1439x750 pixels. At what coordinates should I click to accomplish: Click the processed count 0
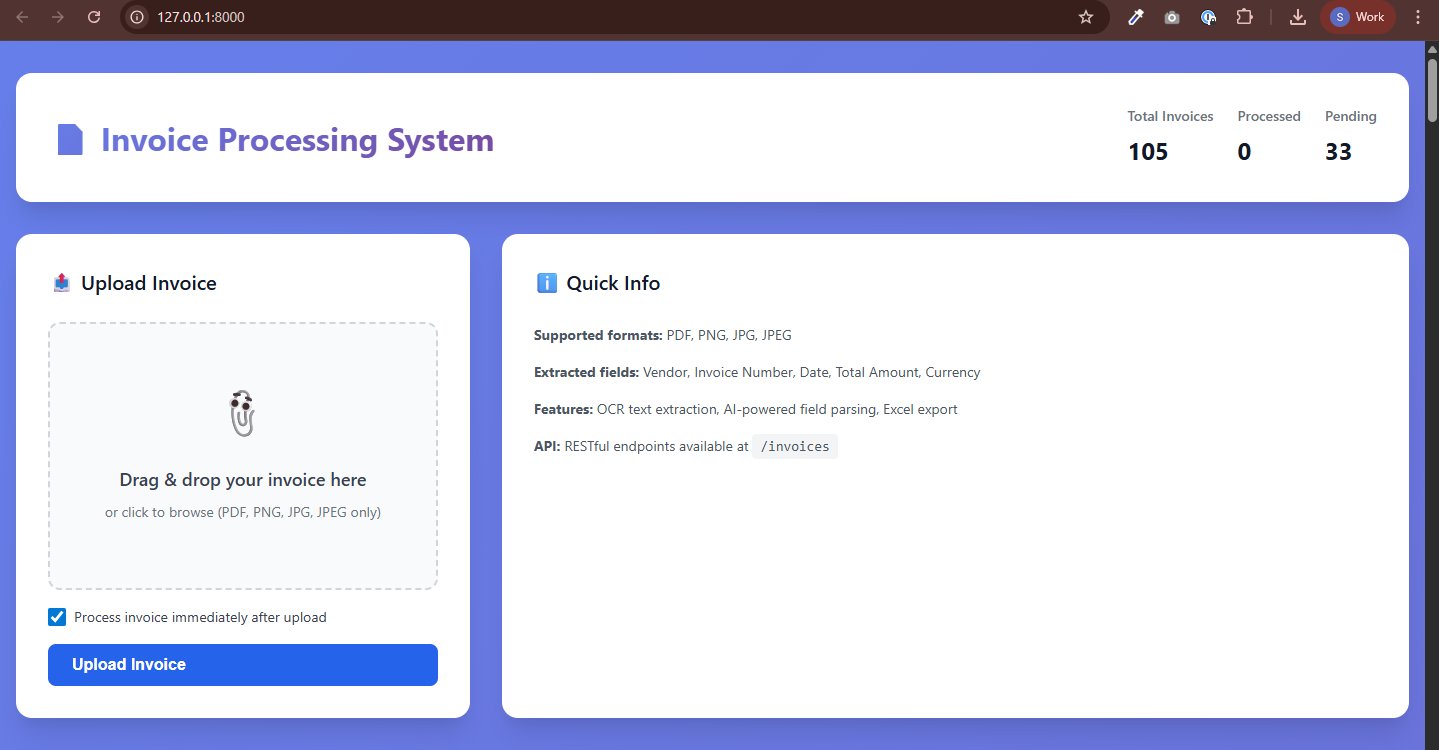(x=1244, y=152)
